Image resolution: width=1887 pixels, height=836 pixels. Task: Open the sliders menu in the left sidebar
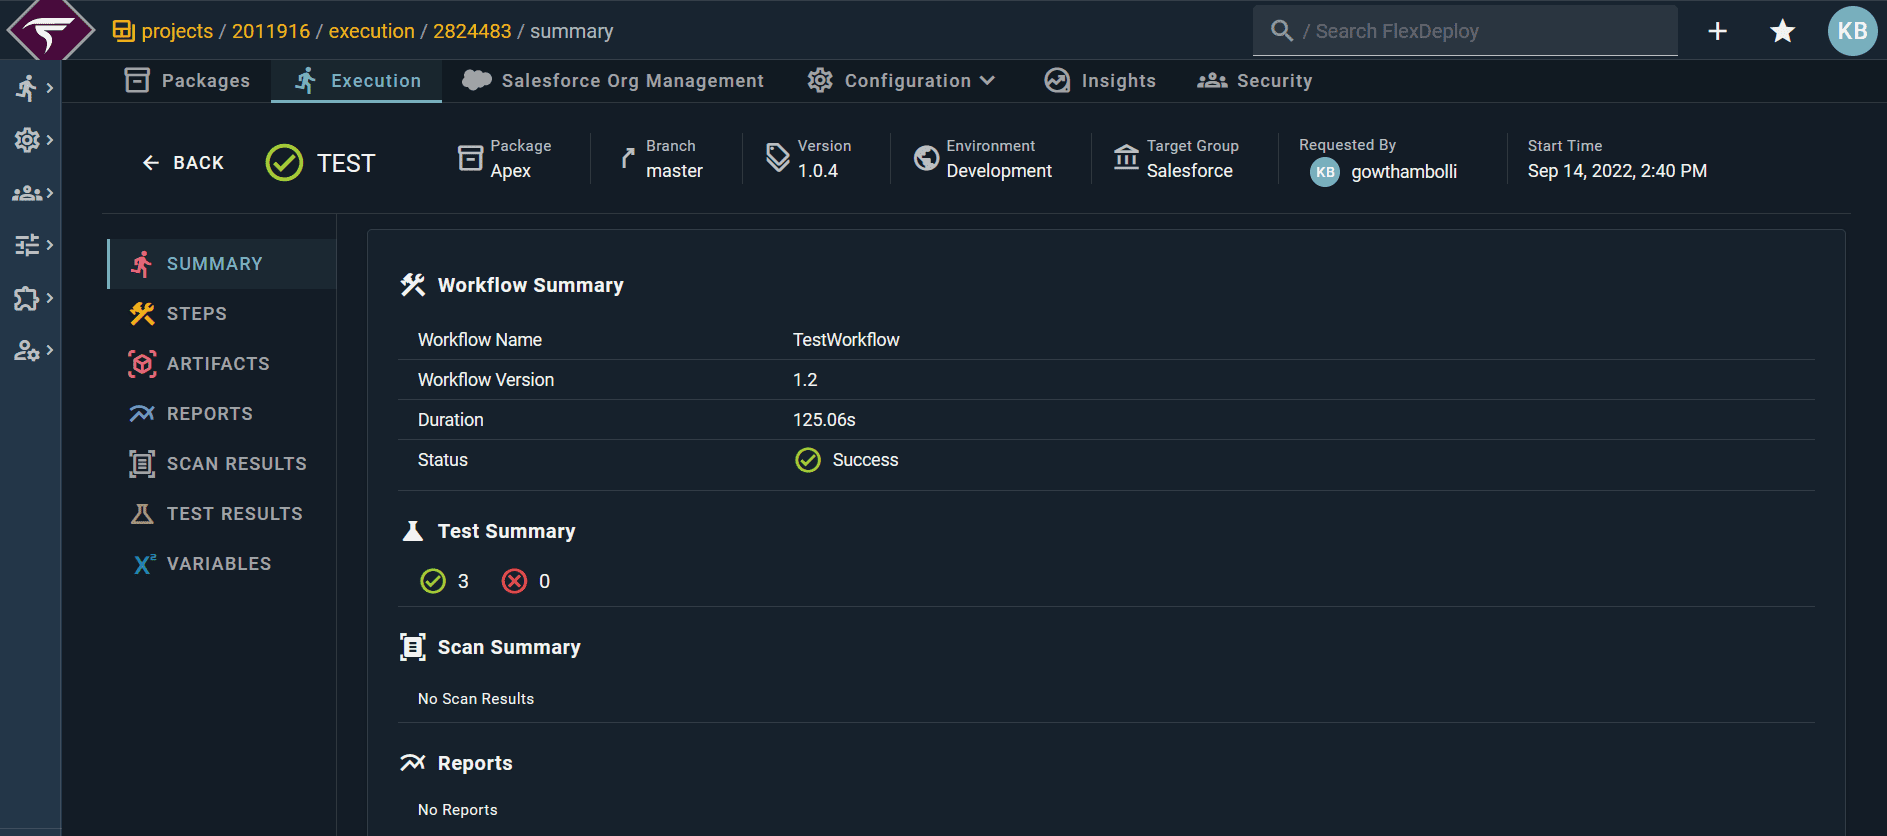[x=32, y=245]
